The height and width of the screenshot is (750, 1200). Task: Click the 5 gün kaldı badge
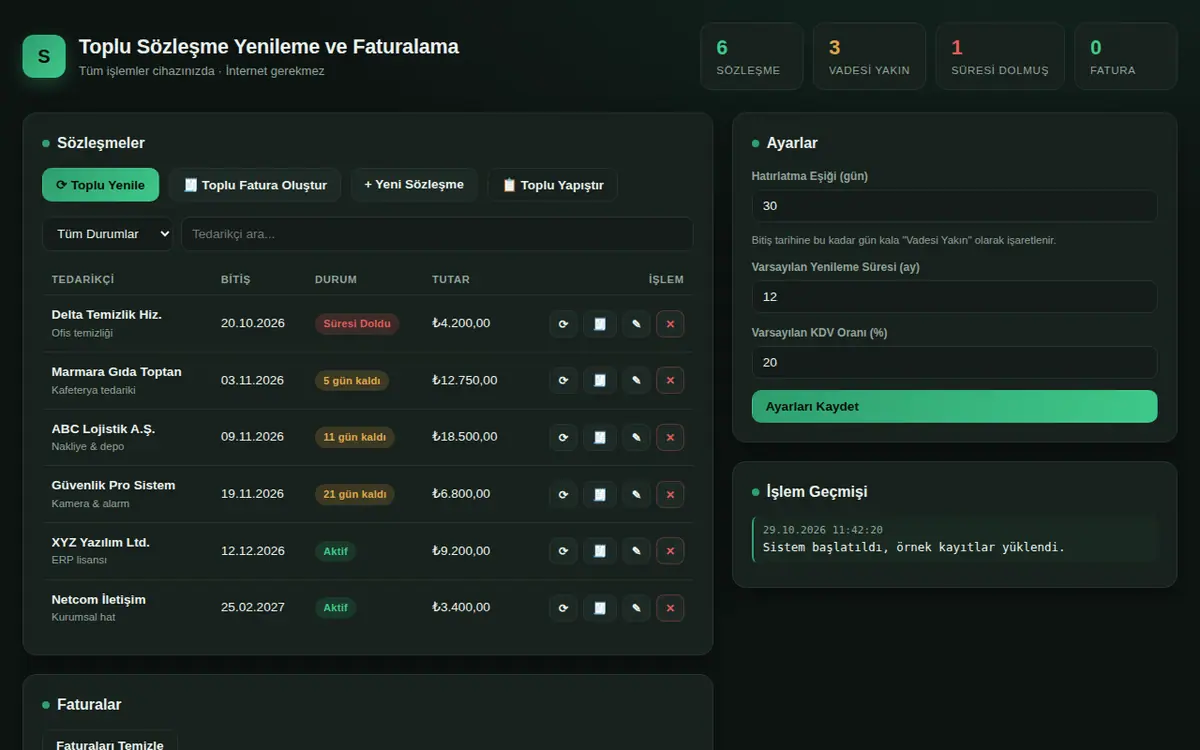point(352,380)
